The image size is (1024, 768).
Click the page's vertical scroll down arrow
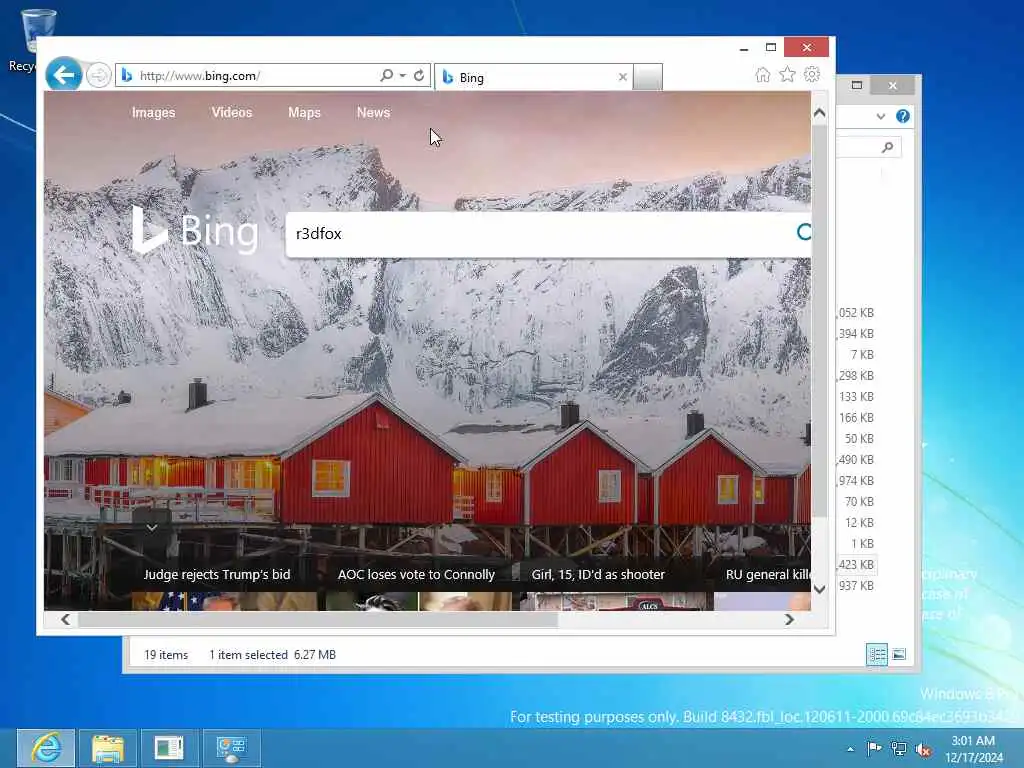(x=820, y=589)
